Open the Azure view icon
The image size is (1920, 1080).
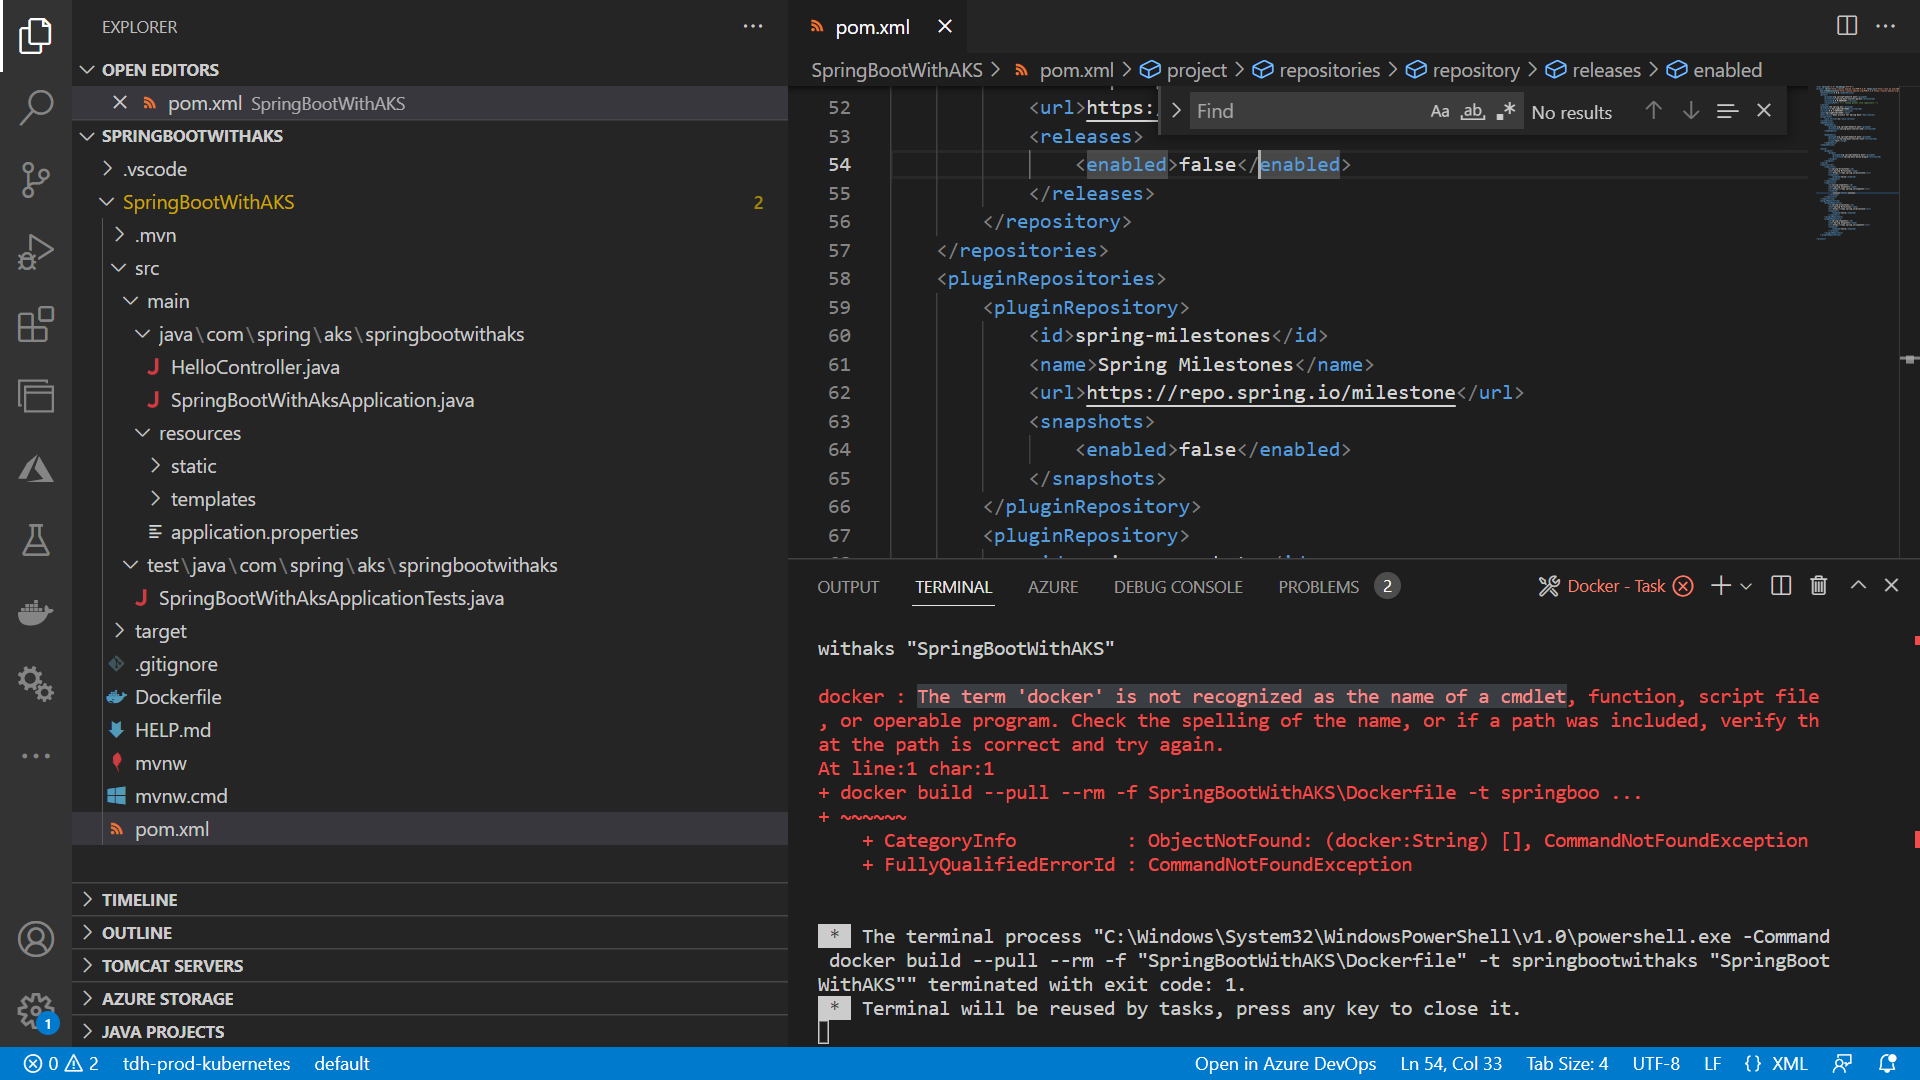coord(36,469)
